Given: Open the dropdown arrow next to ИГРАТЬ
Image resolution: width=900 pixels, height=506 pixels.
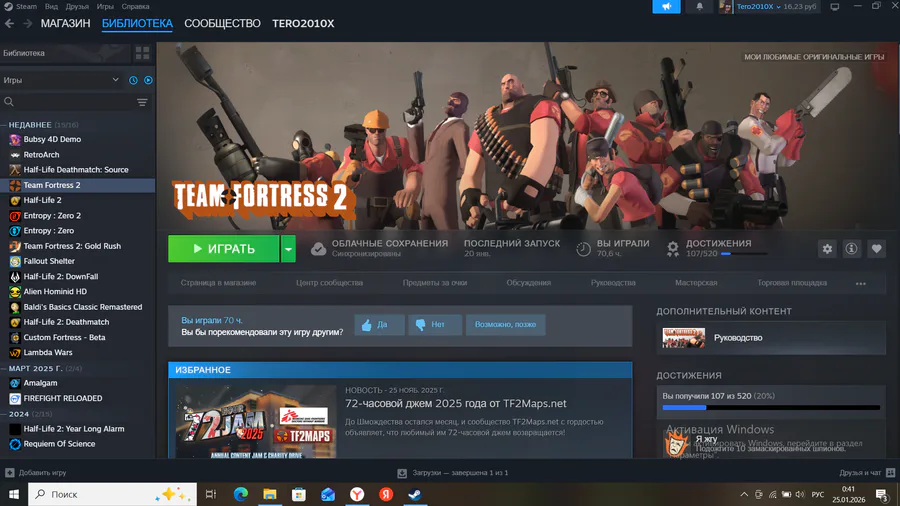Looking at the screenshot, I should pyautogui.click(x=288, y=249).
